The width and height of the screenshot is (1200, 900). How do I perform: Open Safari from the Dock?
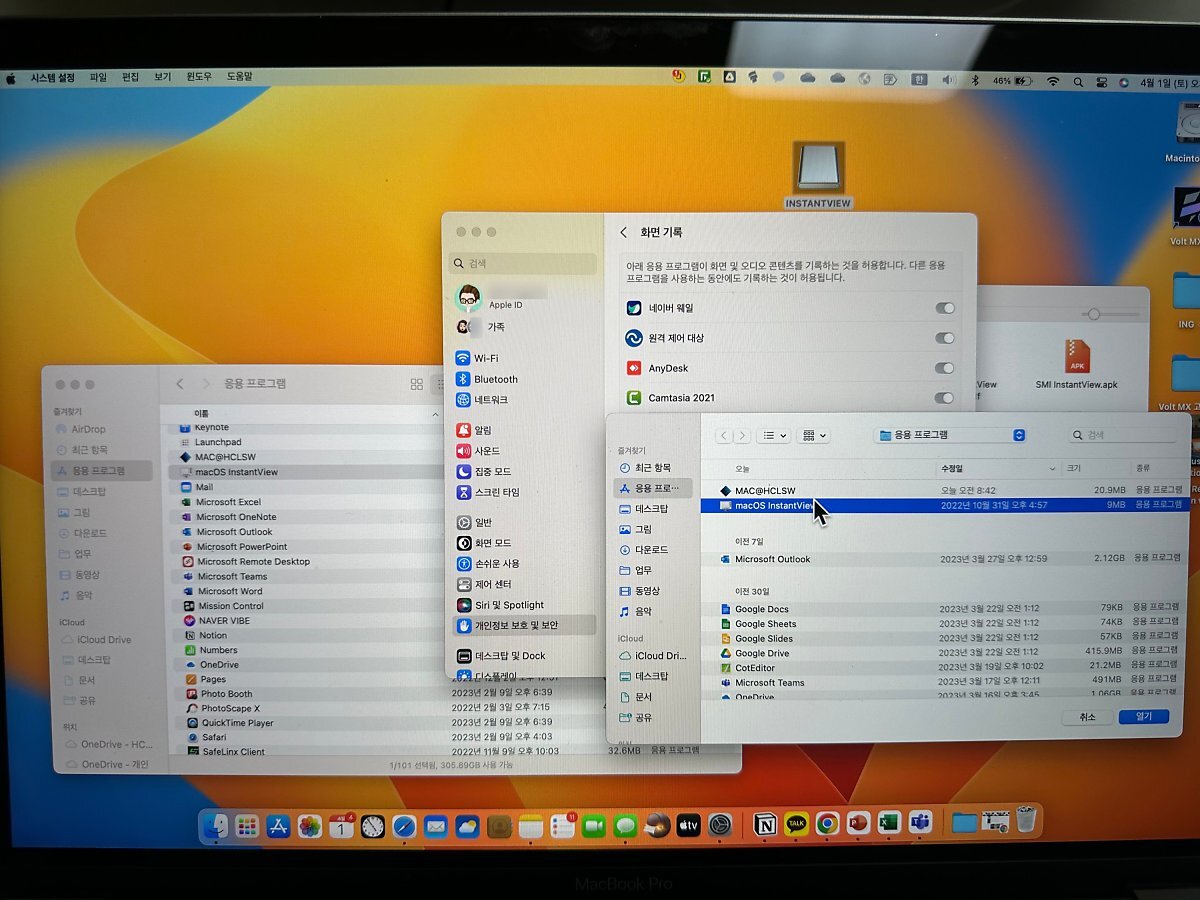pos(404,826)
